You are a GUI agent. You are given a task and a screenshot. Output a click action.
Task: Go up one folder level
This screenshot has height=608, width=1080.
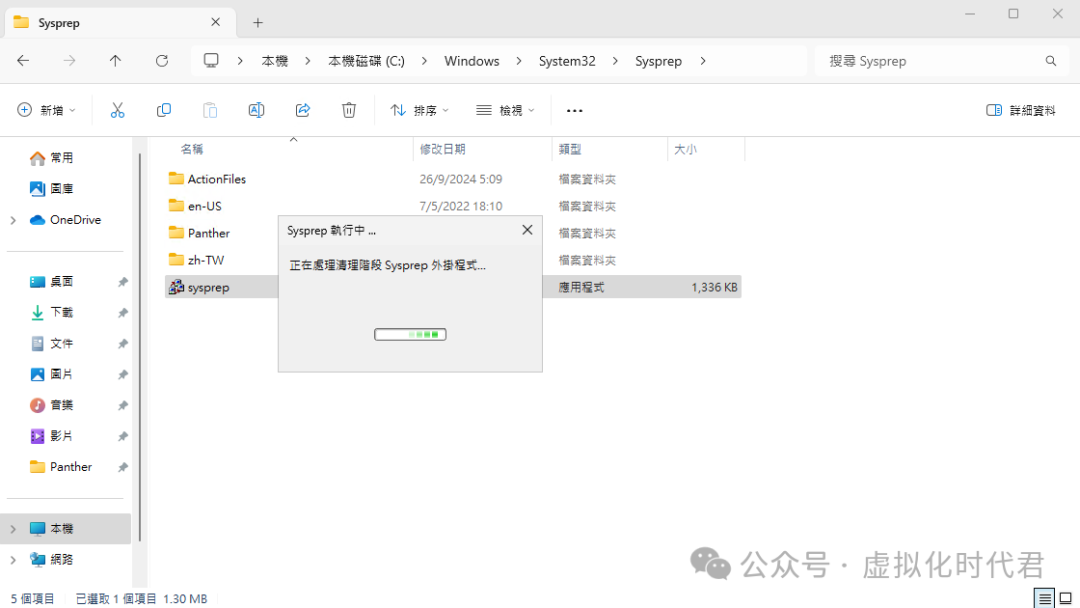(115, 61)
